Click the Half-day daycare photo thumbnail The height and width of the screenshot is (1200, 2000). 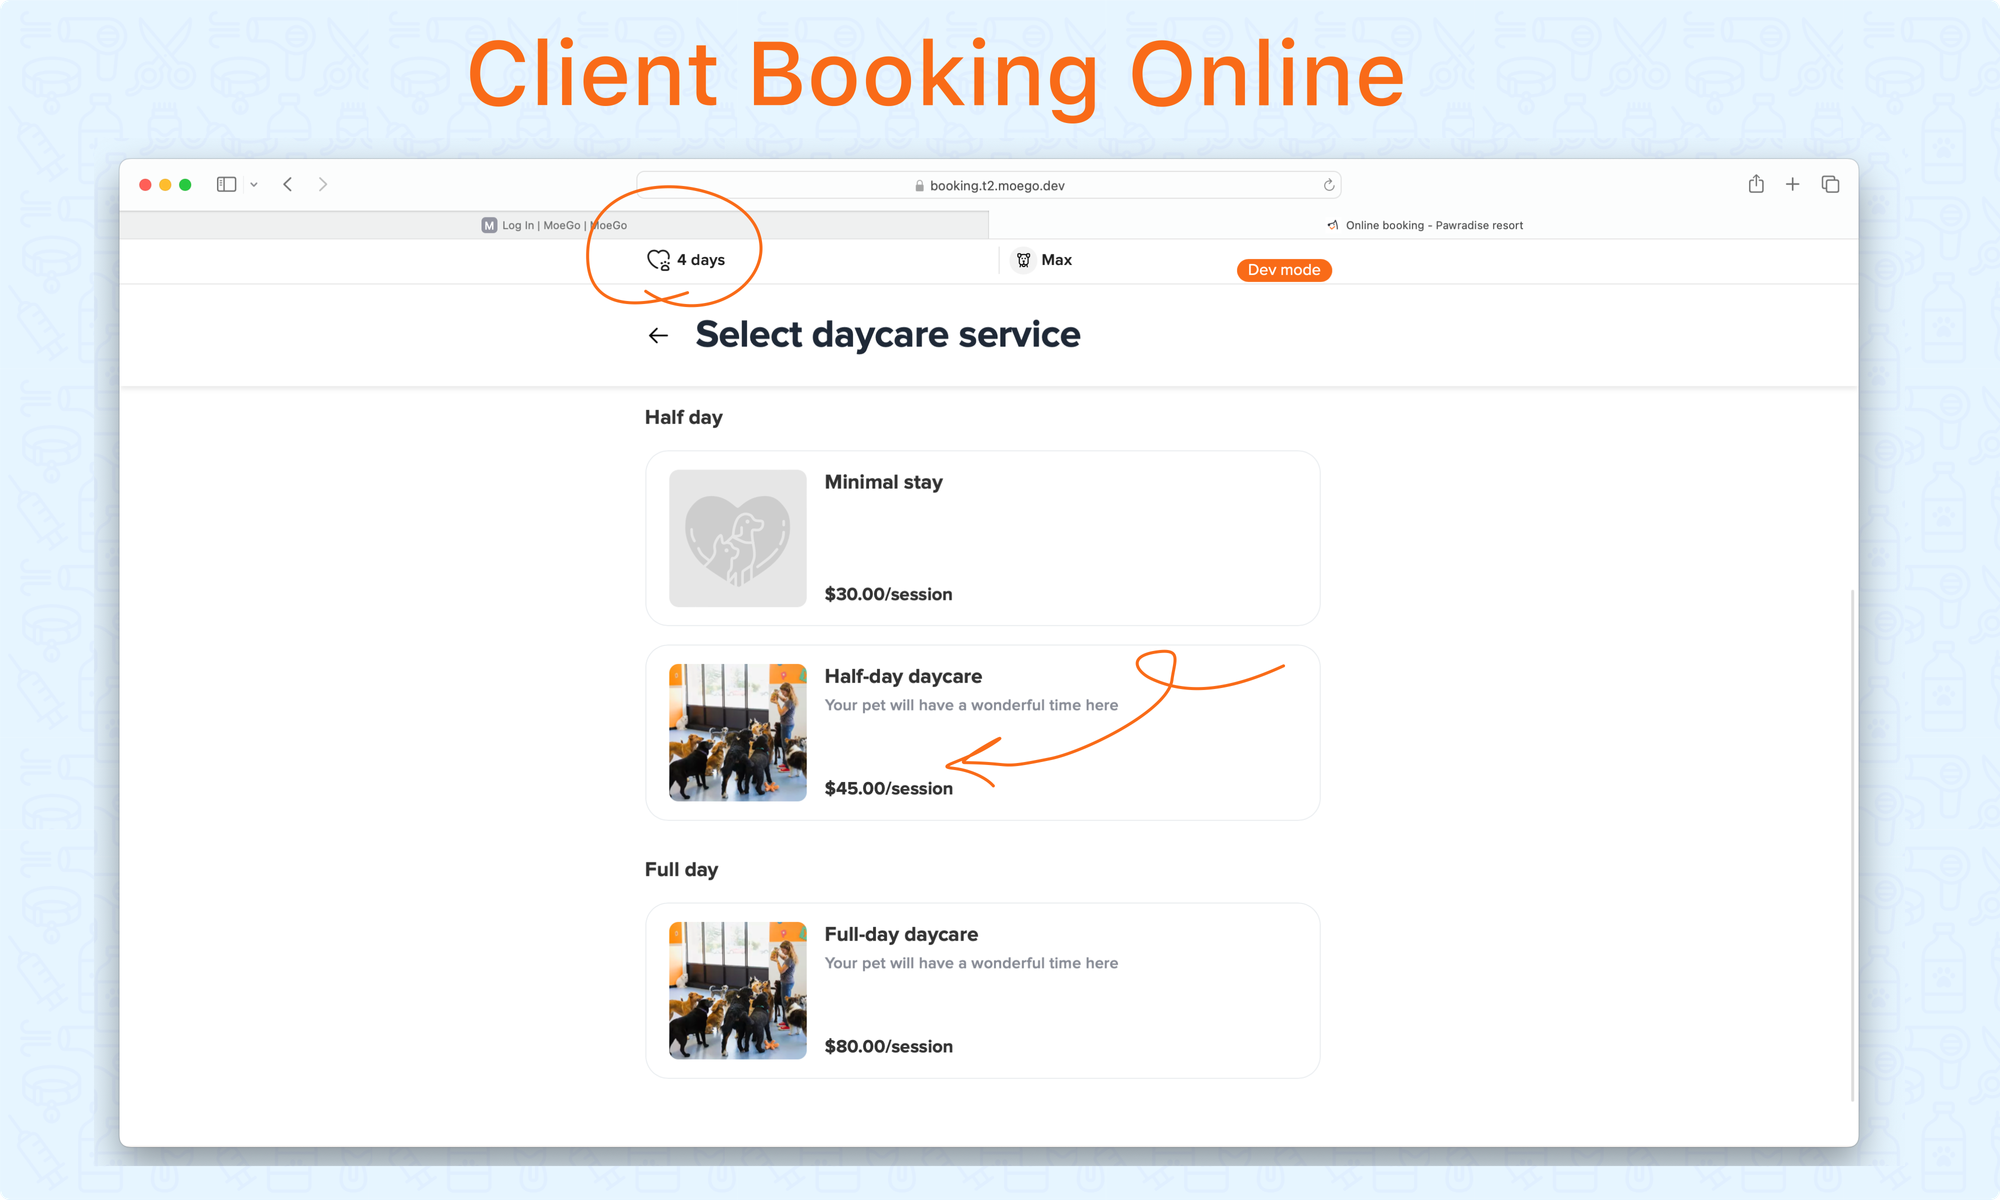(738, 732)
